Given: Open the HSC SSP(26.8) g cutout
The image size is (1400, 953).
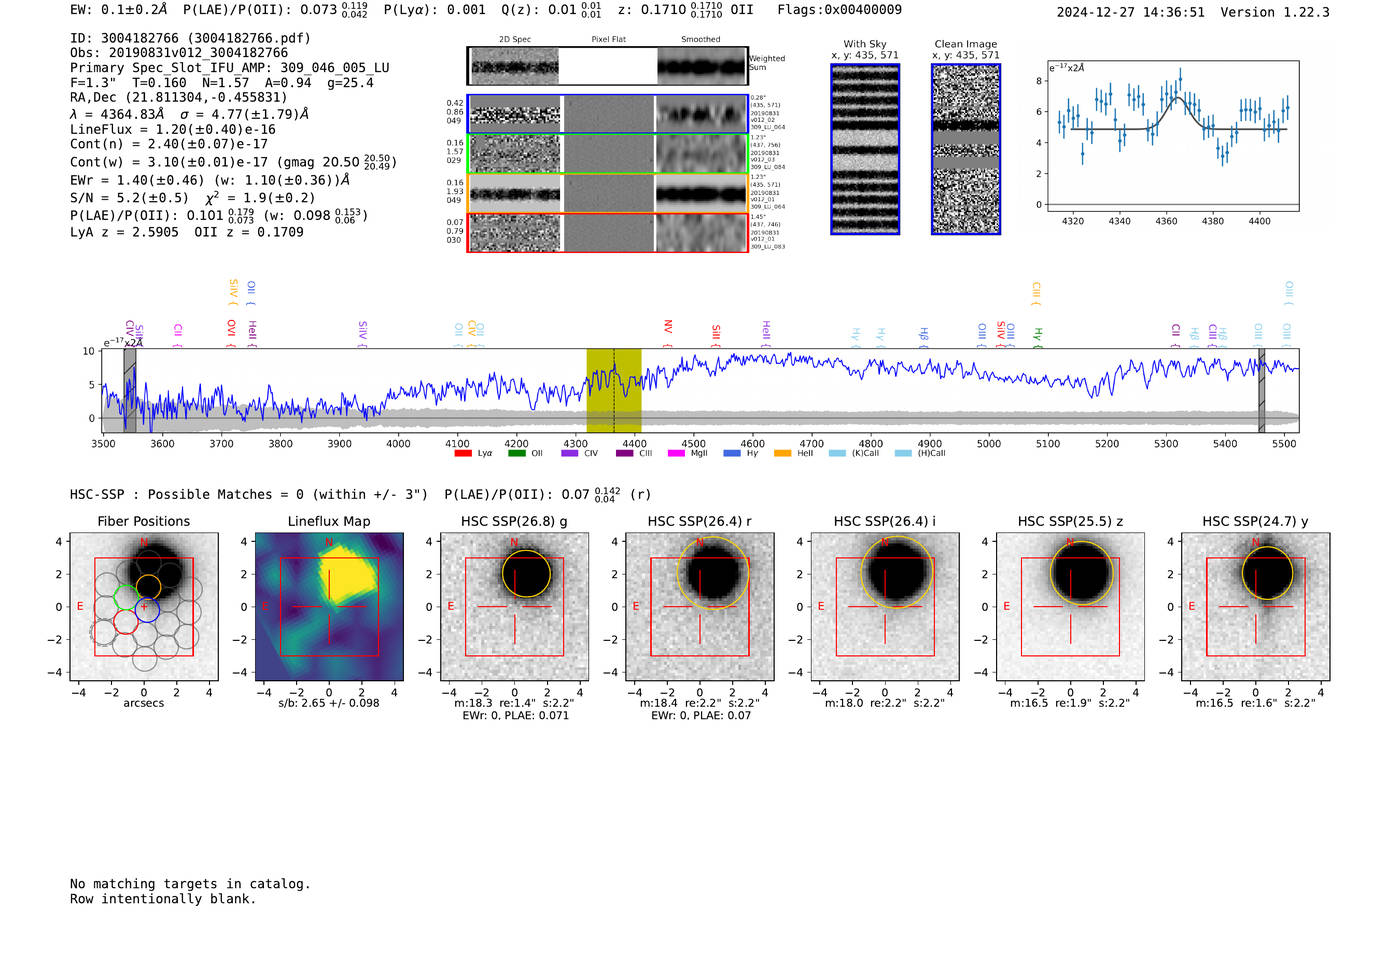Looking at the screenshot, I should (514, 606).
